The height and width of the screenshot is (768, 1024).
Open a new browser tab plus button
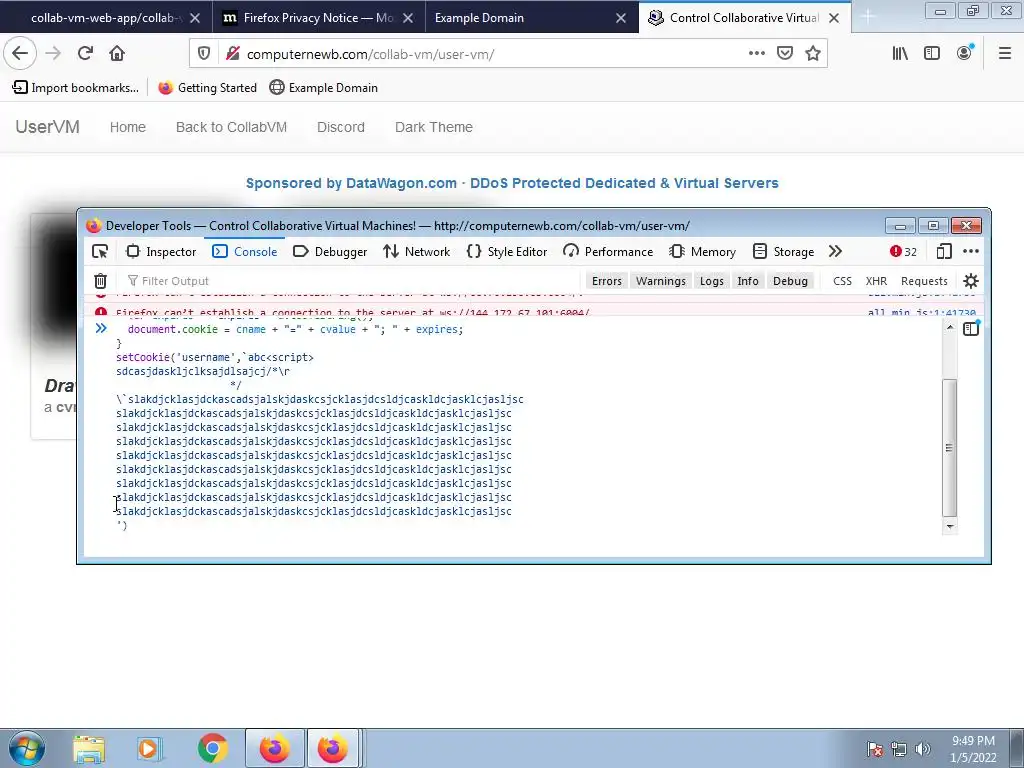pyautogui.click(x=868, y=18)
